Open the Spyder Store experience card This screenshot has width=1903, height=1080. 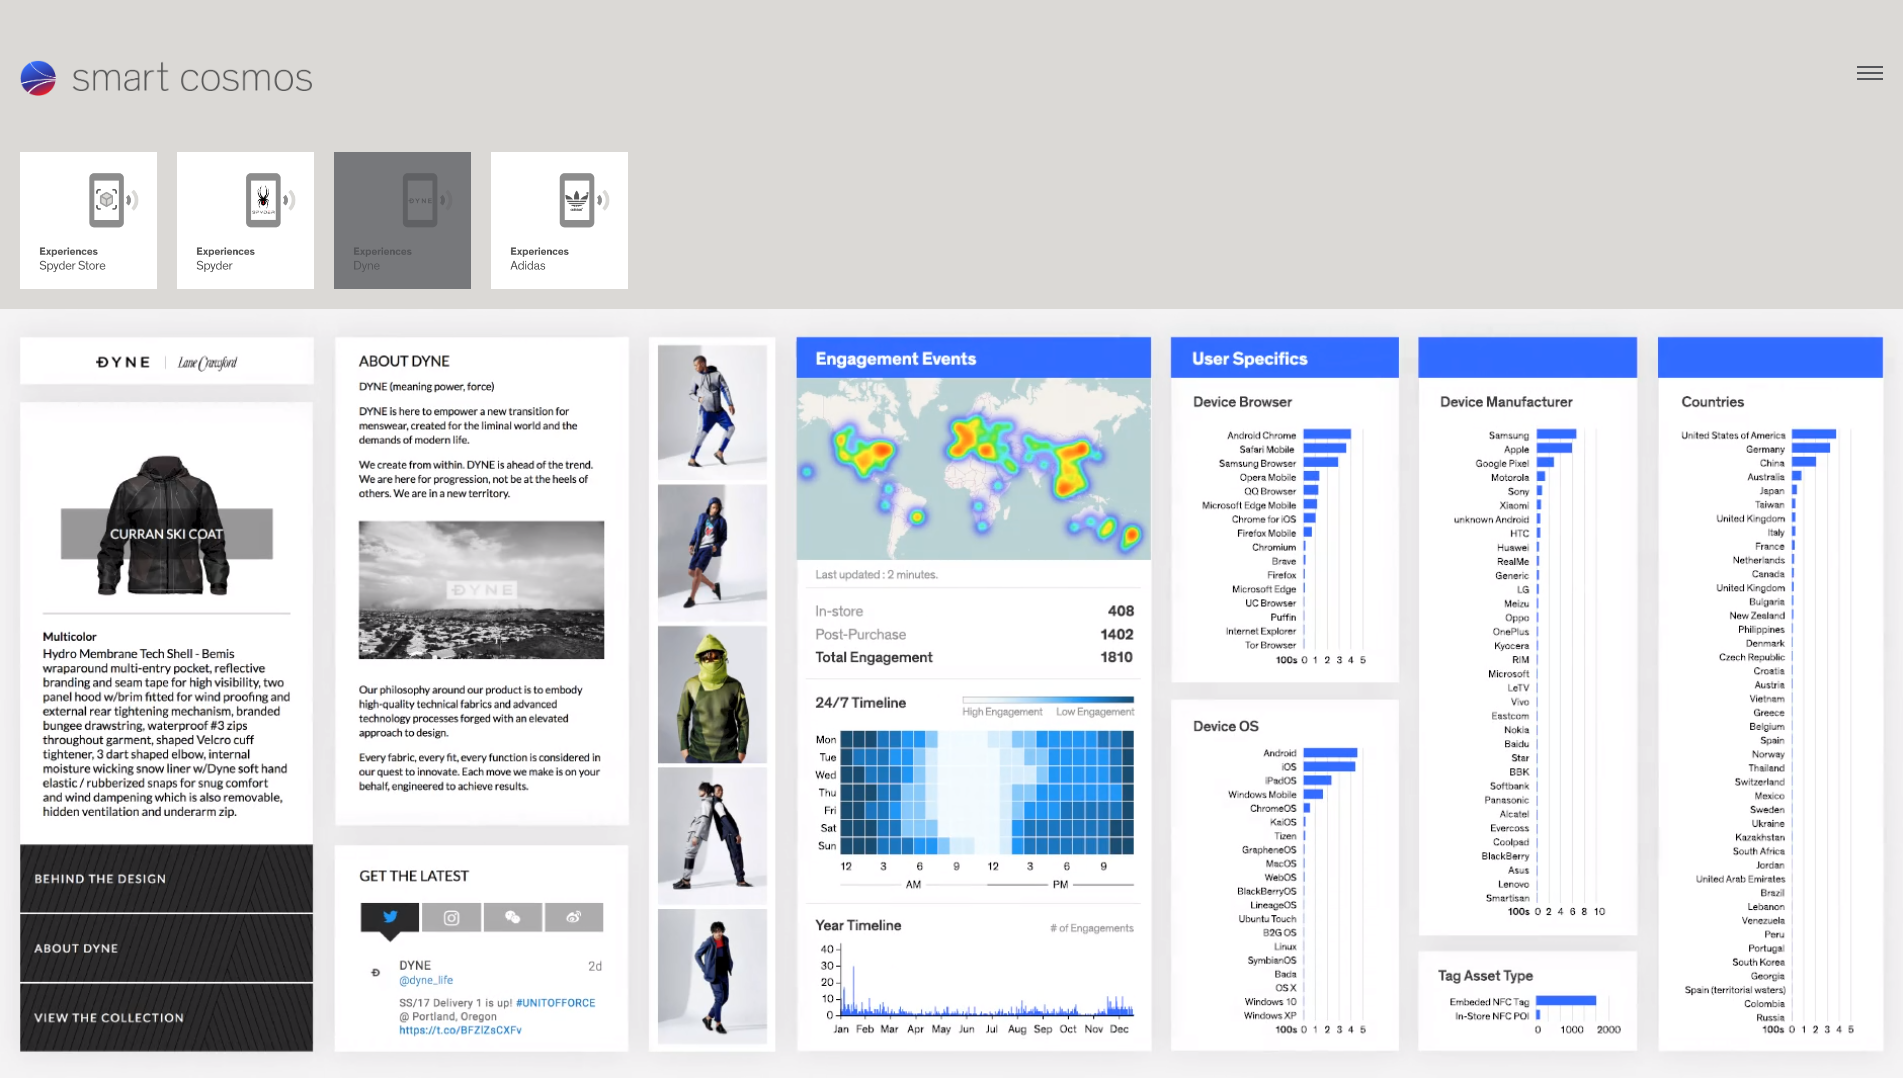click(88, 220)
